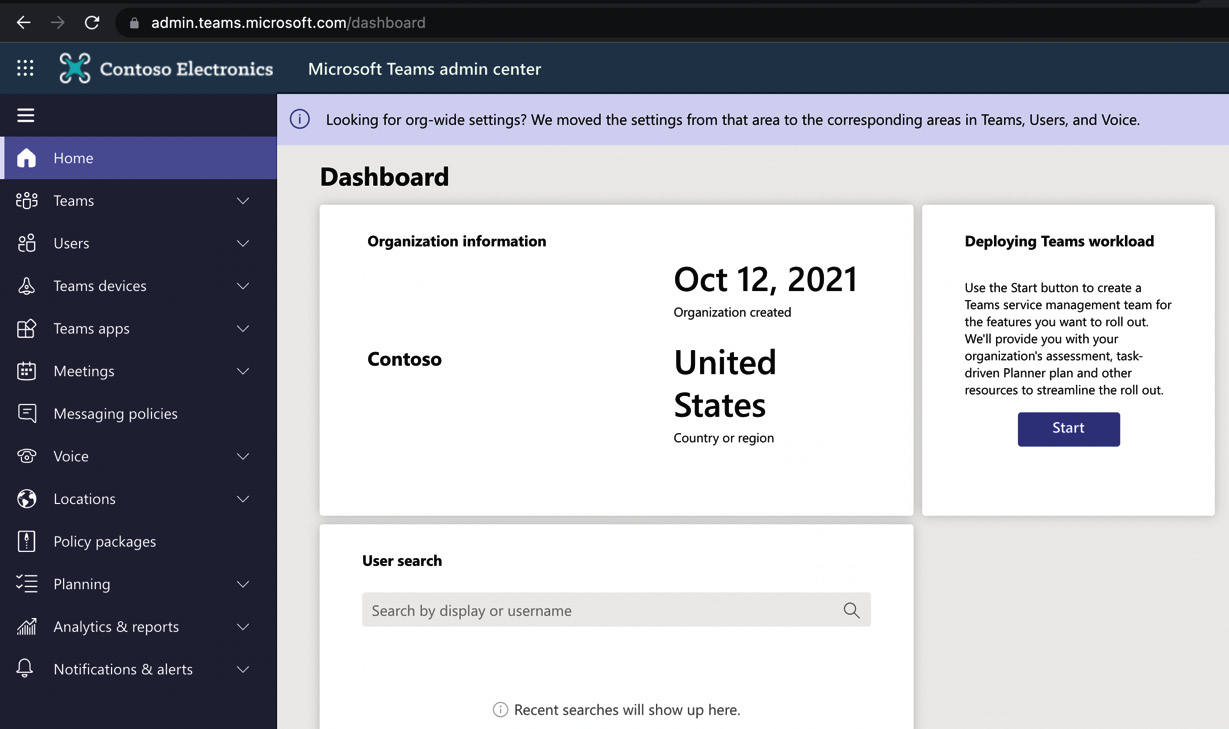
Task: Open Policy packages in the sidebar
Action: pos(138,542)
